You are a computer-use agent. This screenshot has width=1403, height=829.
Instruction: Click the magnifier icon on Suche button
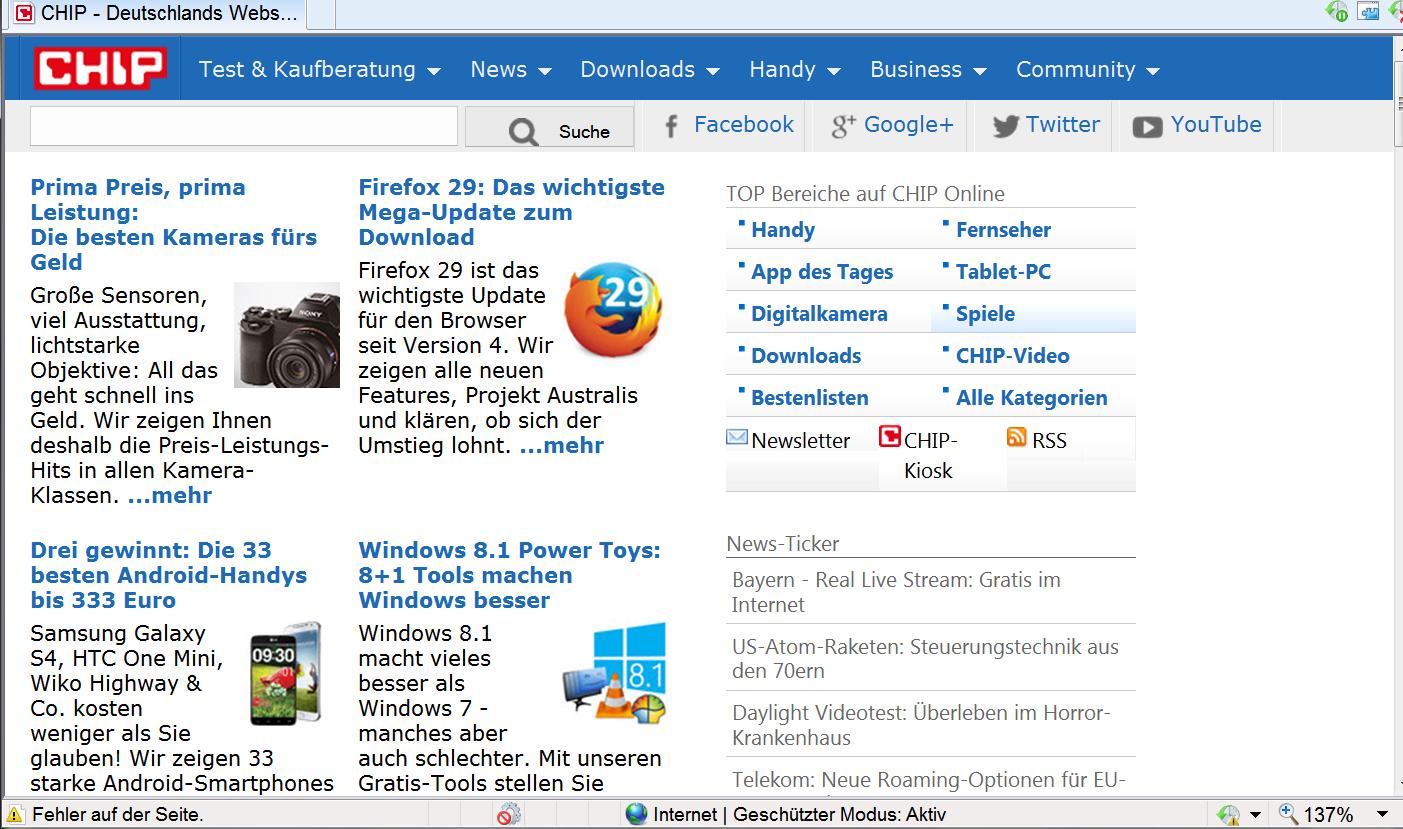click(x=523, y=131)
